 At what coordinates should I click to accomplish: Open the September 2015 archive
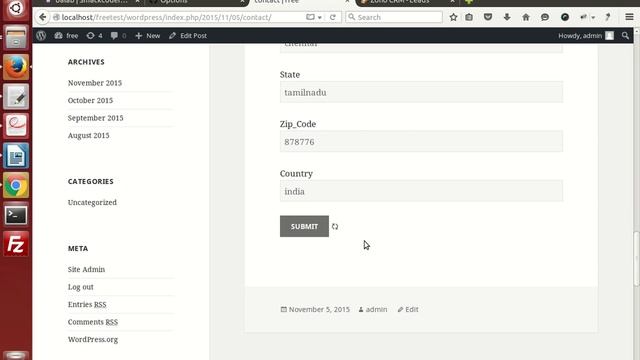click(96, 118)
